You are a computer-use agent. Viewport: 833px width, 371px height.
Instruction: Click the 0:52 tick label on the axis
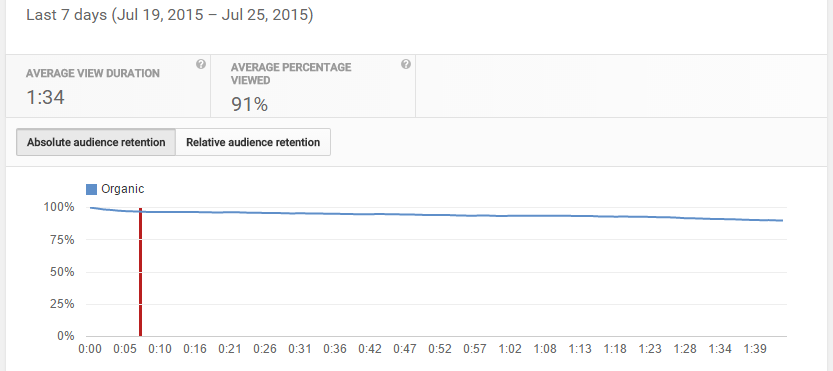coord(440,349)
